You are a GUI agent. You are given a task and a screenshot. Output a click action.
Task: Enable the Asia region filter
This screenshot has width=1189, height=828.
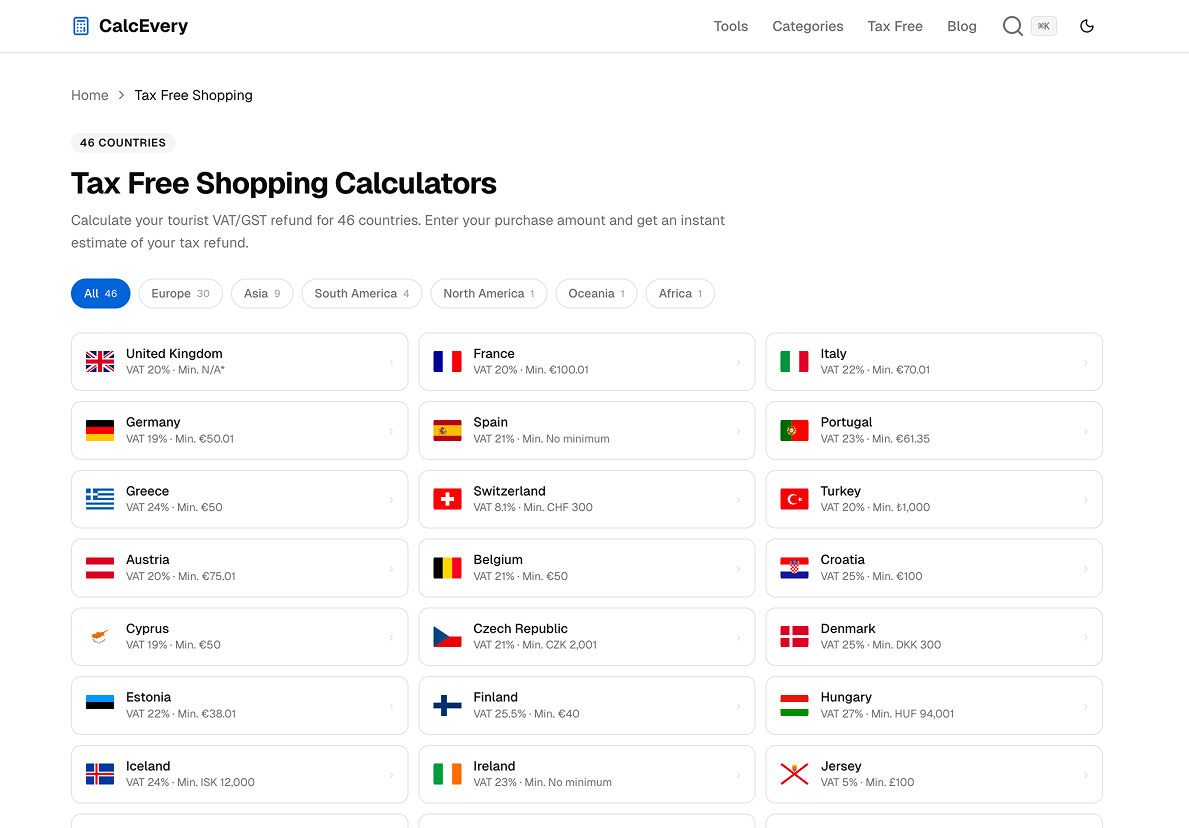pyautogui.click(x=261, y=293)
